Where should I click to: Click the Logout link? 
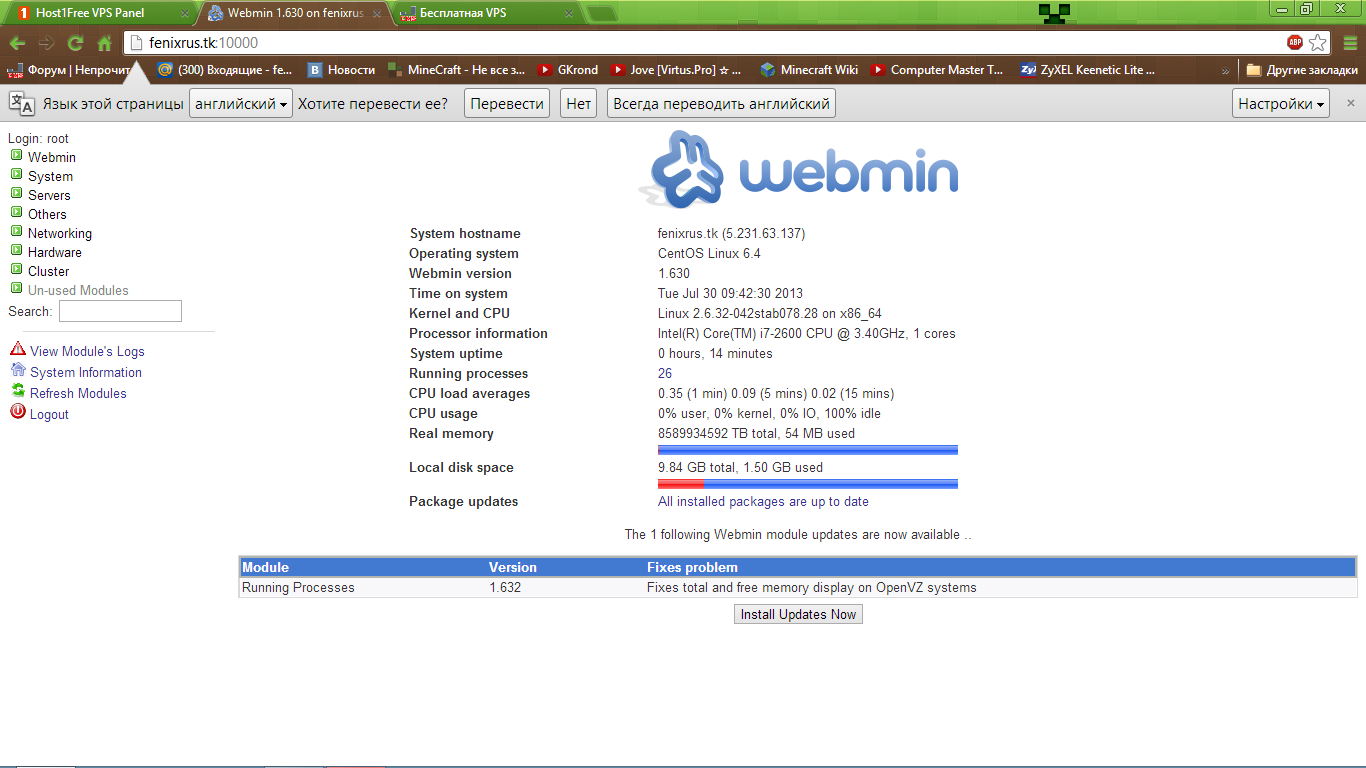tap(49, 414)
